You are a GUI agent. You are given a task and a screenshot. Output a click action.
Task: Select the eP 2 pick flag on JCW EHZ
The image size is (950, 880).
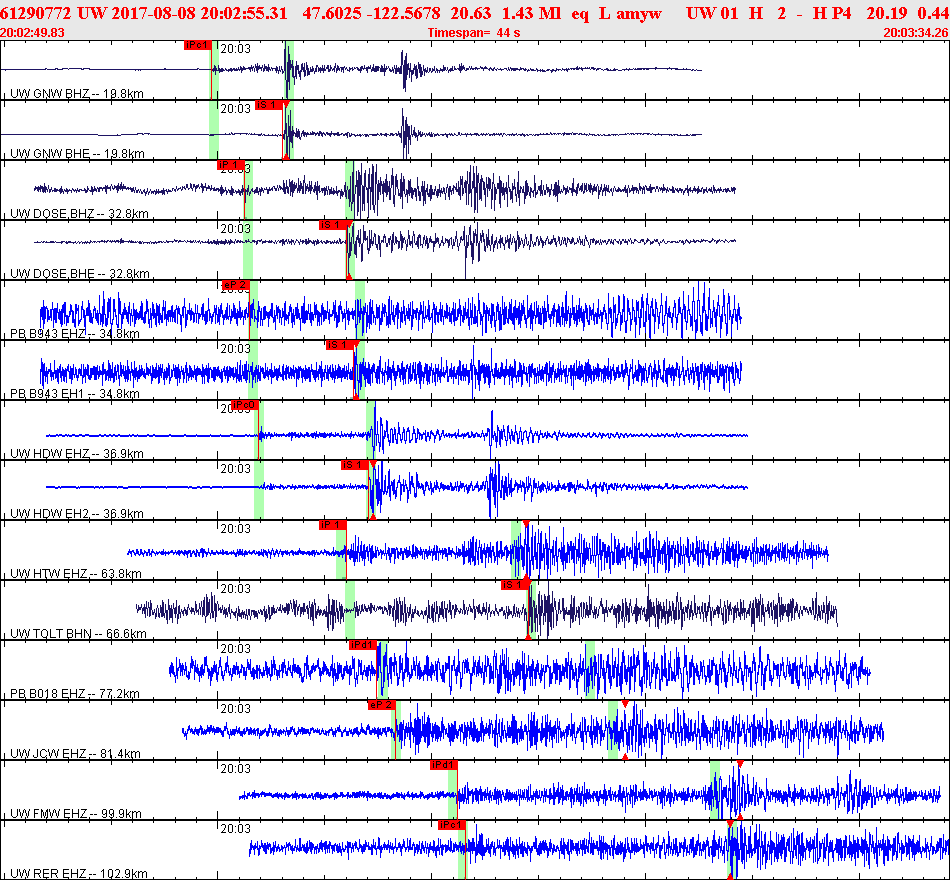coord(382,705)
